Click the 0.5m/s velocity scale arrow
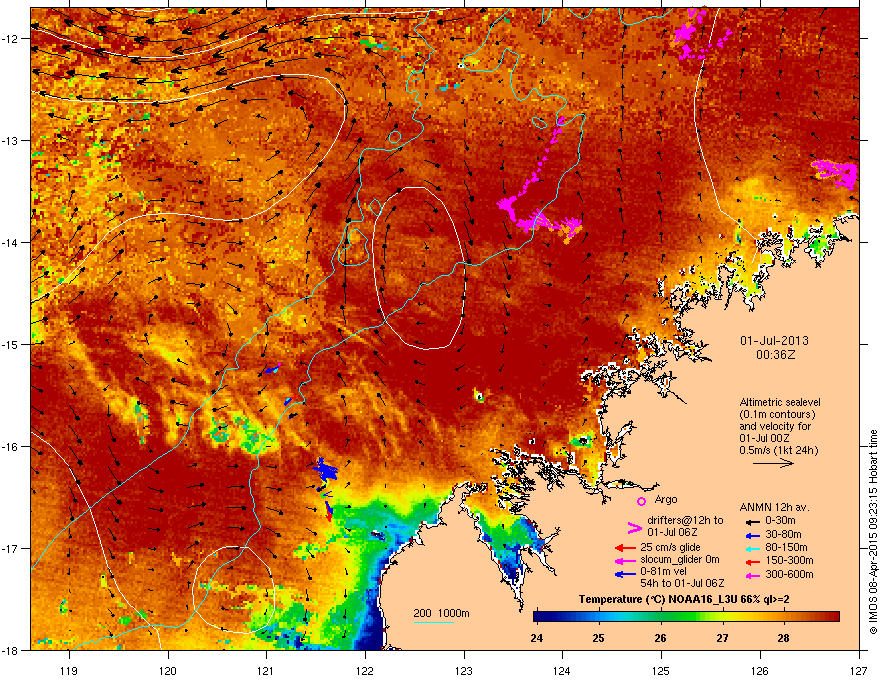Screen dimensions: 880x680 coord(773,463)
